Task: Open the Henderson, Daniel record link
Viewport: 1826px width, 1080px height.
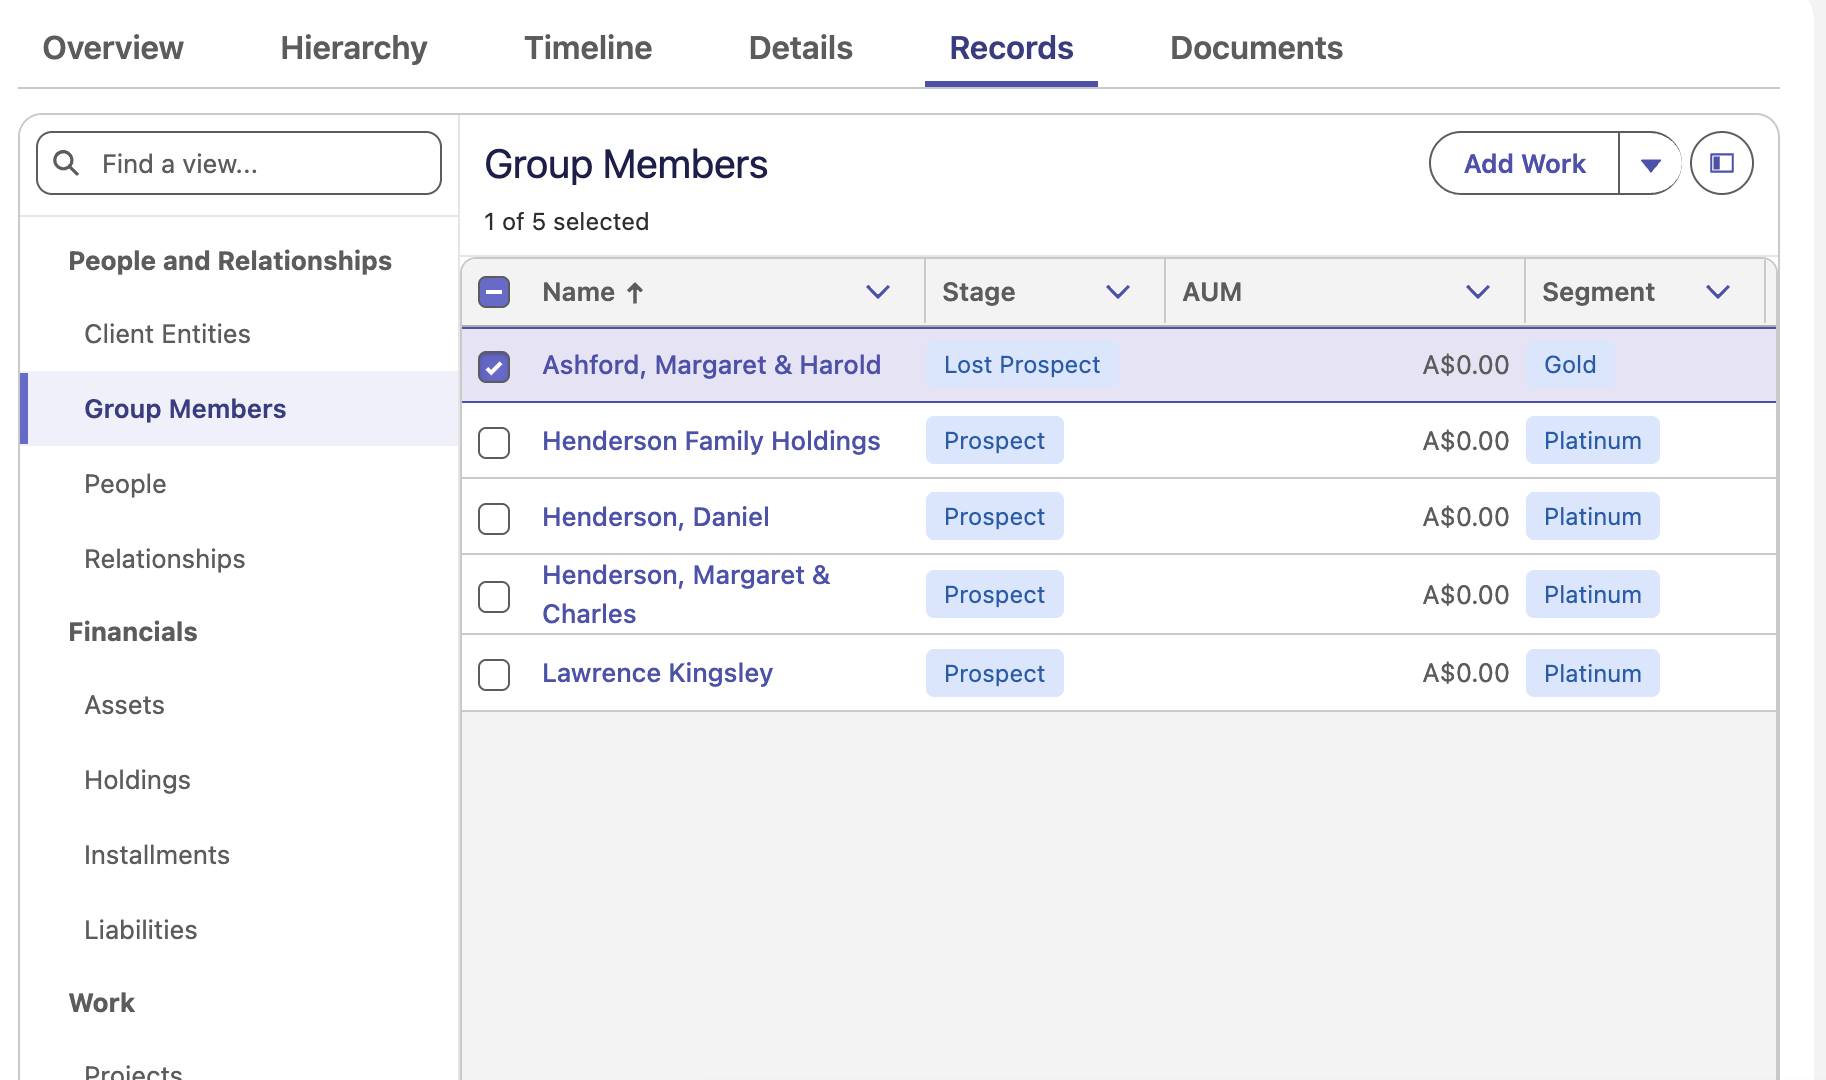Action: (656, 517)
